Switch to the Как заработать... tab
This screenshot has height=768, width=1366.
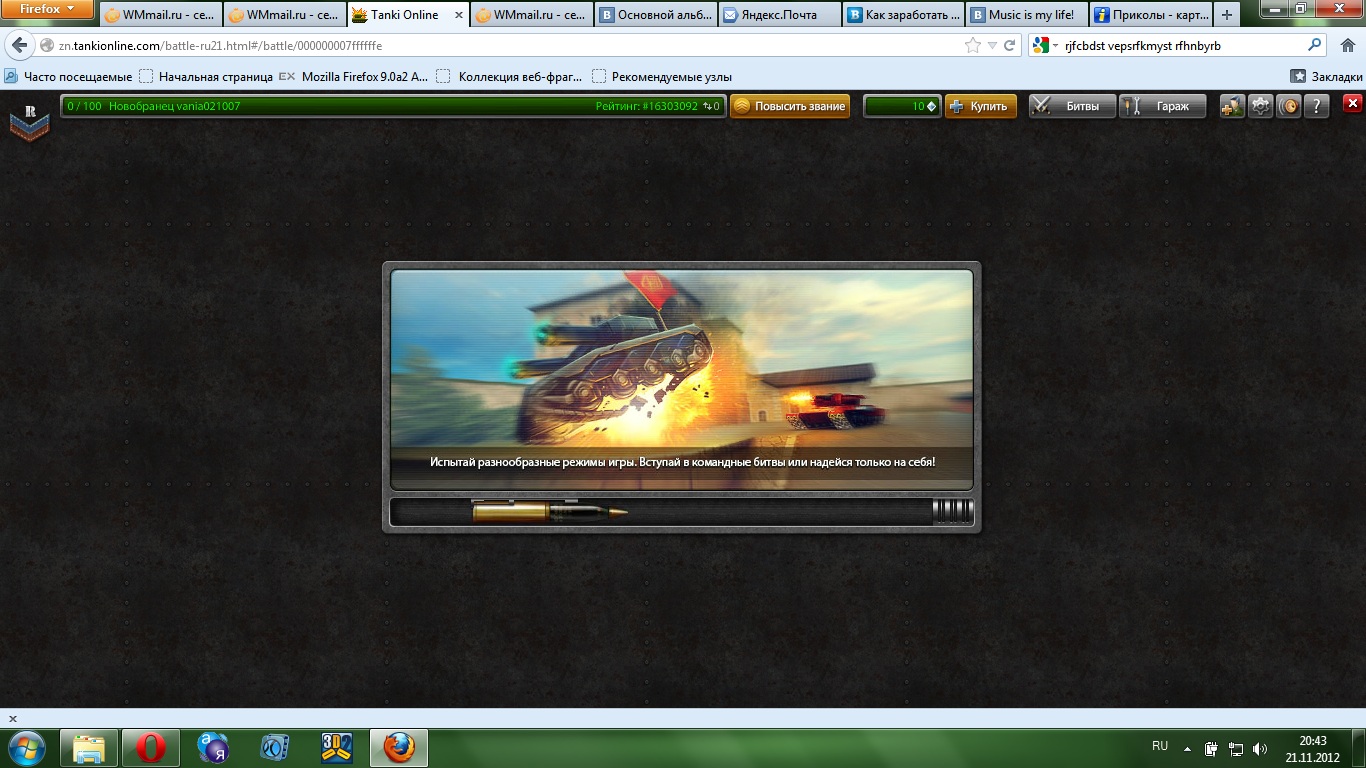point(903,15)
